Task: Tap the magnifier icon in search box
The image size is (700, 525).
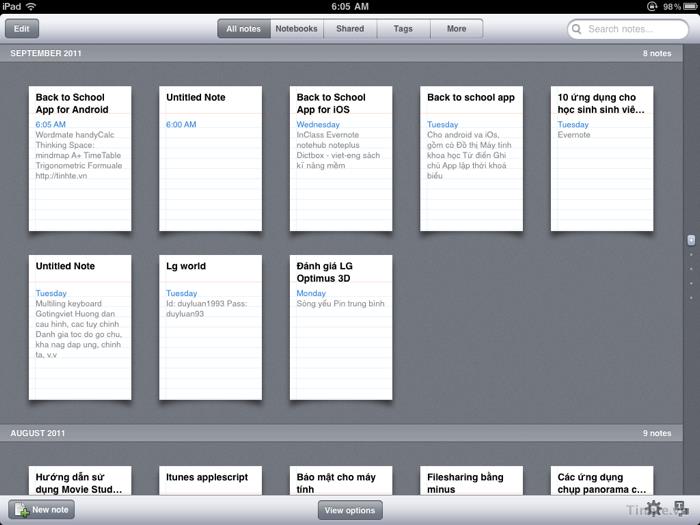Action: pos(576,29)
